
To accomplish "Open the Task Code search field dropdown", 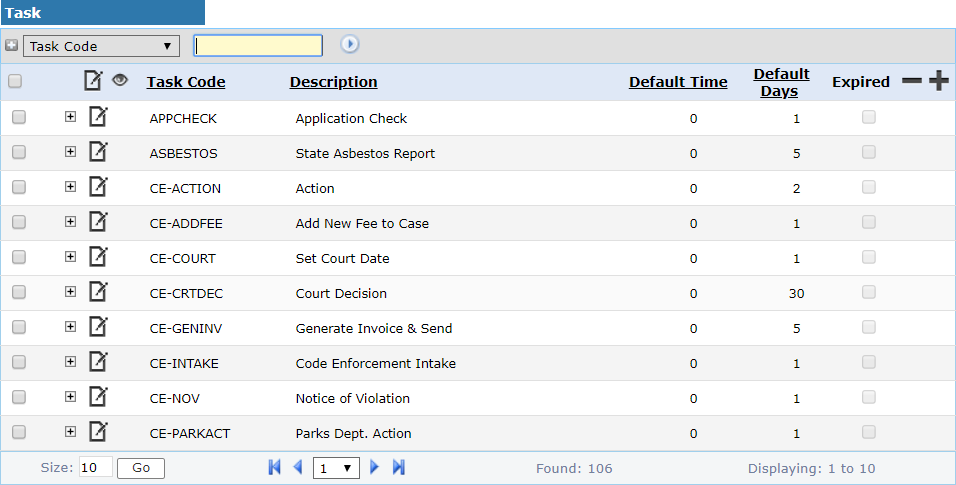I will (x=101, y=46).
